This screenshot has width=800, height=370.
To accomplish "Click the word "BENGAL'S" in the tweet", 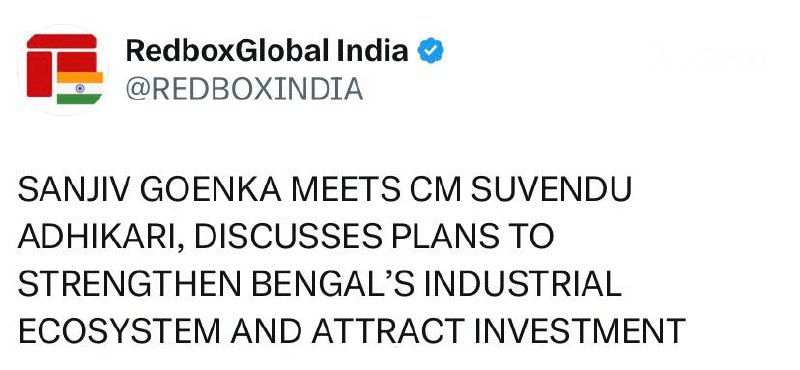I will 333,284.
